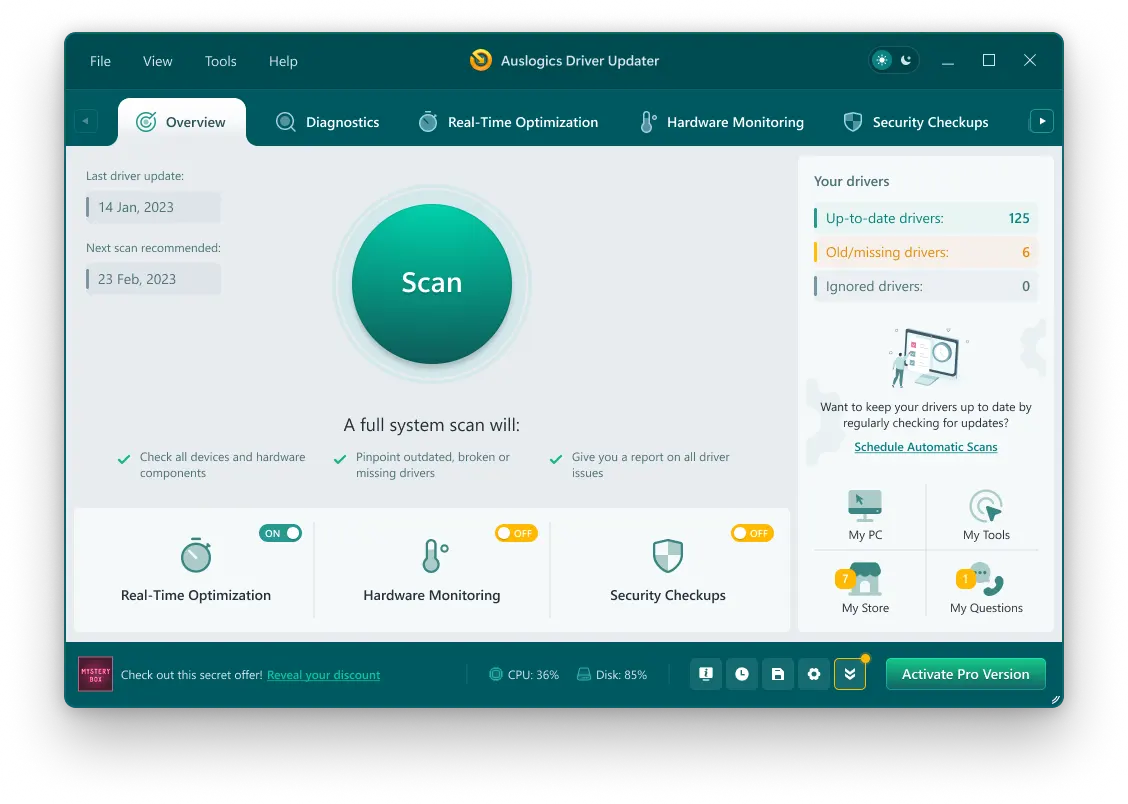Click the thermometer icon on Hardware Monitoring tab
1128x804 pixels.
coord(647,122)
